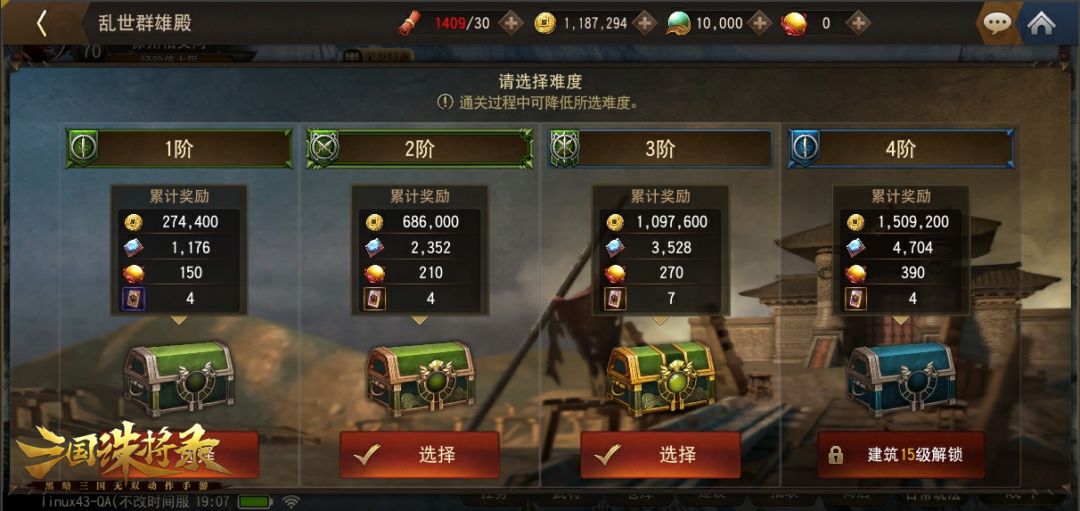Click the card reward icon under 3阶
The image size is (1080, 511).
click(615, 299)
